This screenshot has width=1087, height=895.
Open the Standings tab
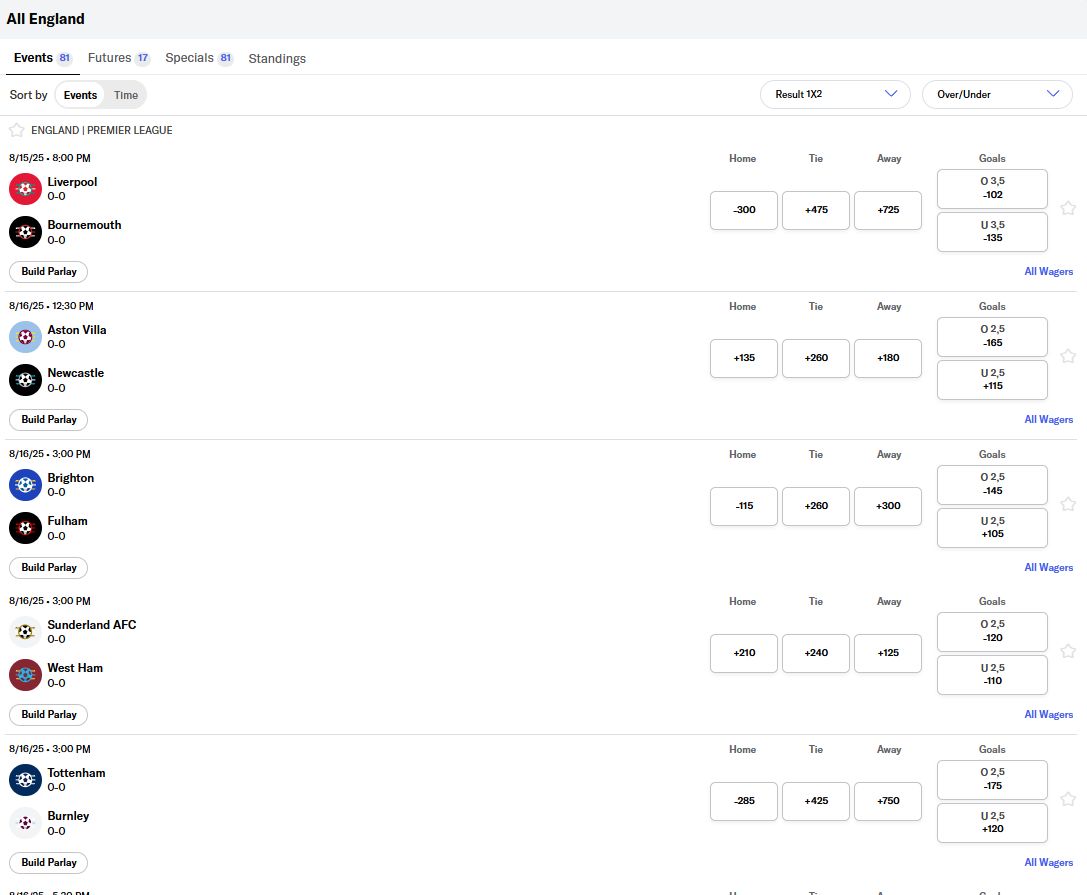277,58
